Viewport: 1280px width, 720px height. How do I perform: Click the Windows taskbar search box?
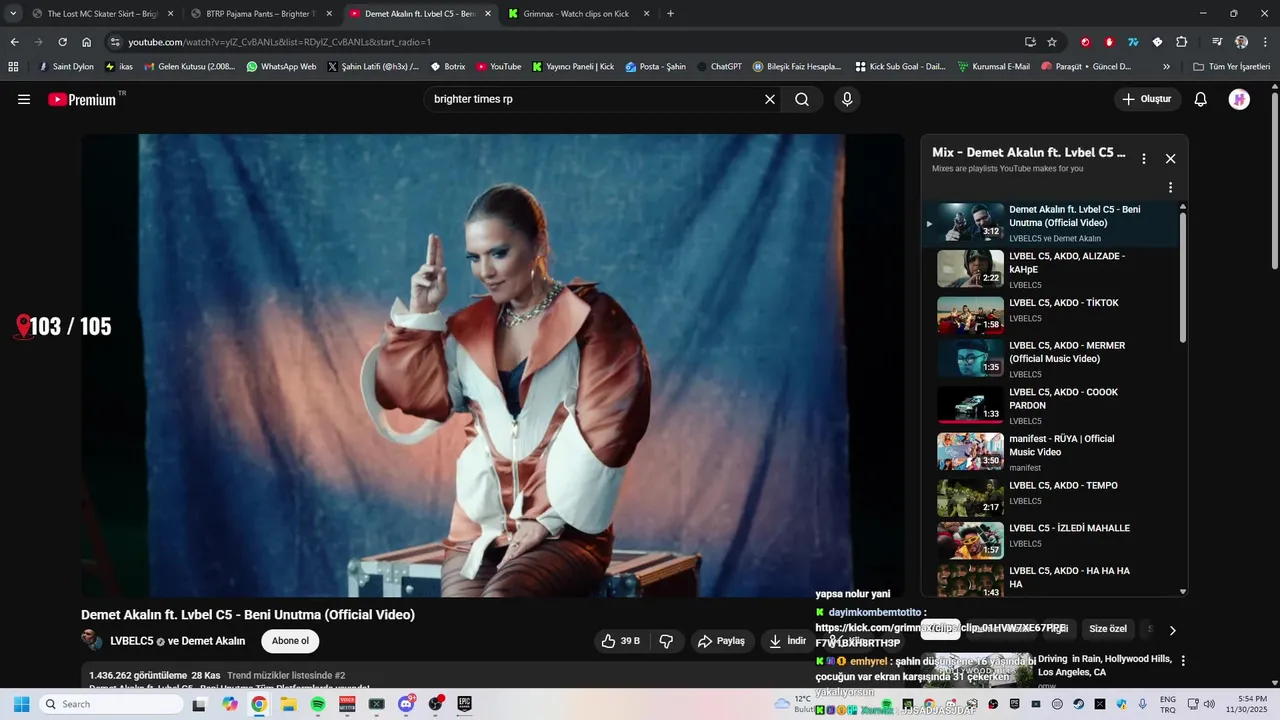tap(112, 704)
